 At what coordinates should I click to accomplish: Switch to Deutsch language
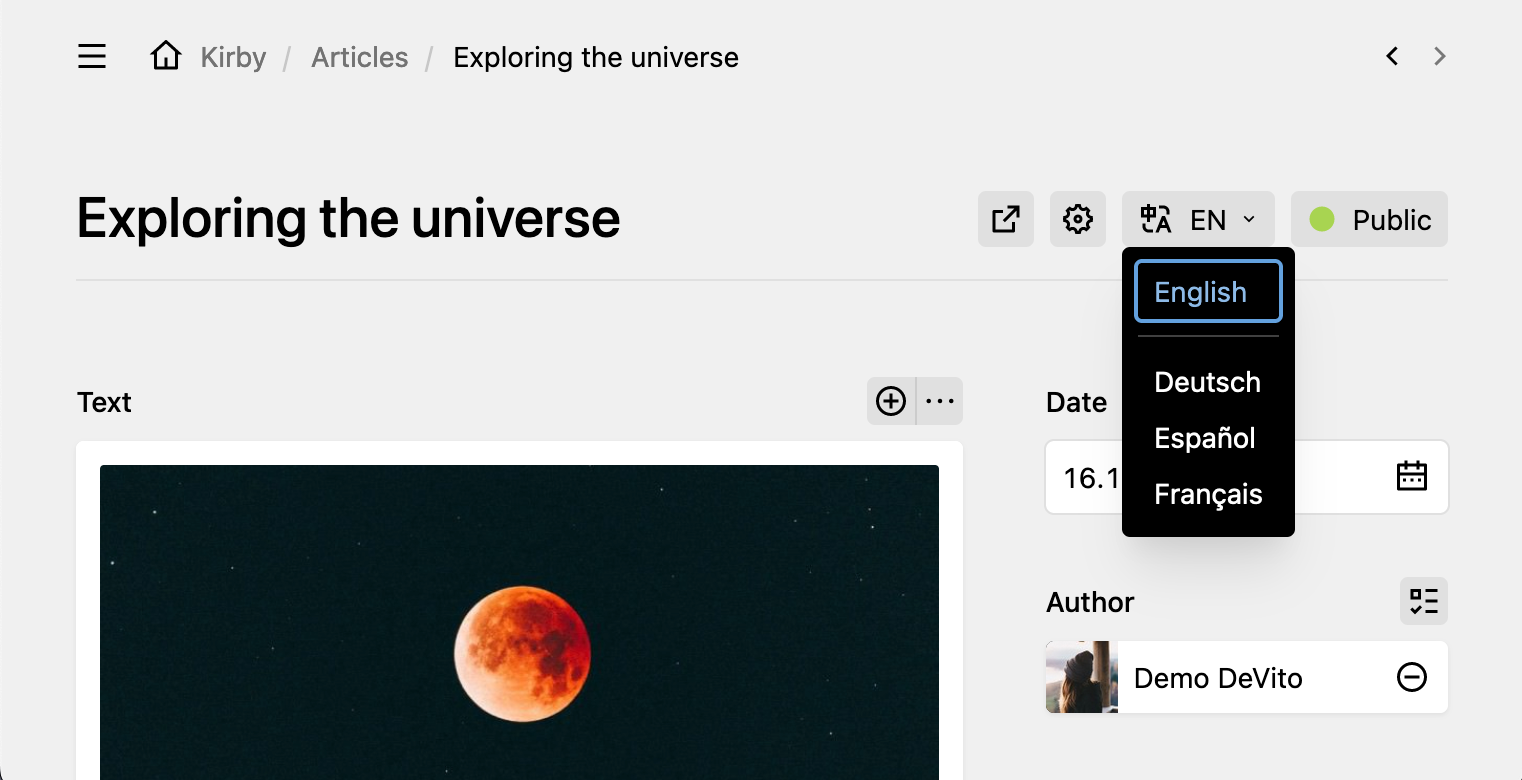(x=1208, y=382)
